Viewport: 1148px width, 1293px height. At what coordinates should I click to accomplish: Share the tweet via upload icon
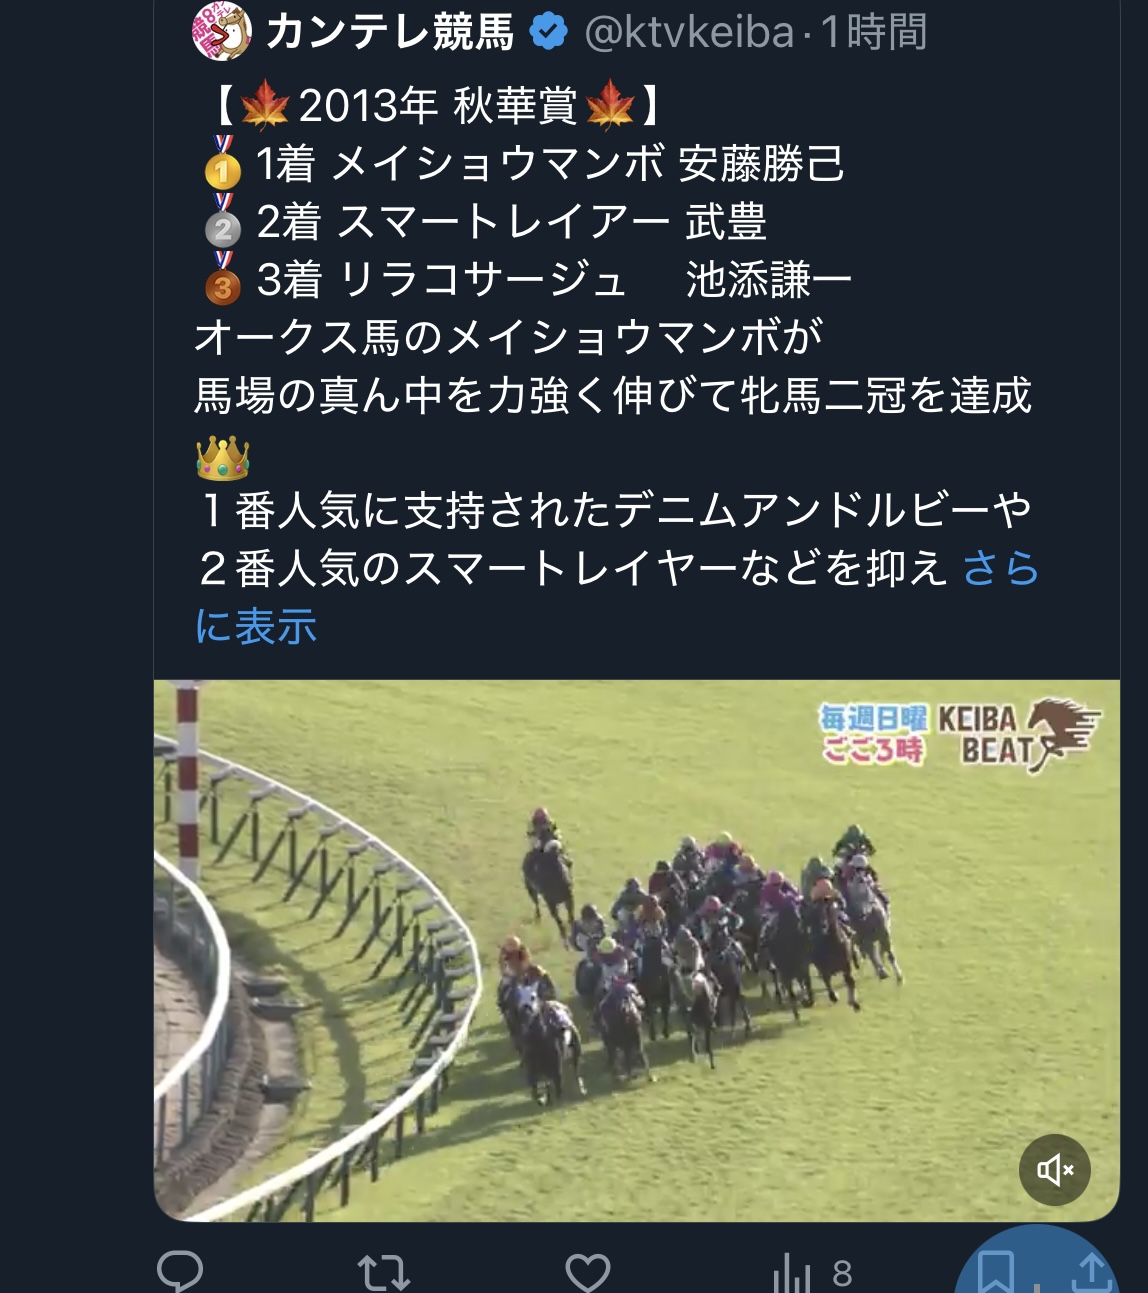coord(1093,1272)
